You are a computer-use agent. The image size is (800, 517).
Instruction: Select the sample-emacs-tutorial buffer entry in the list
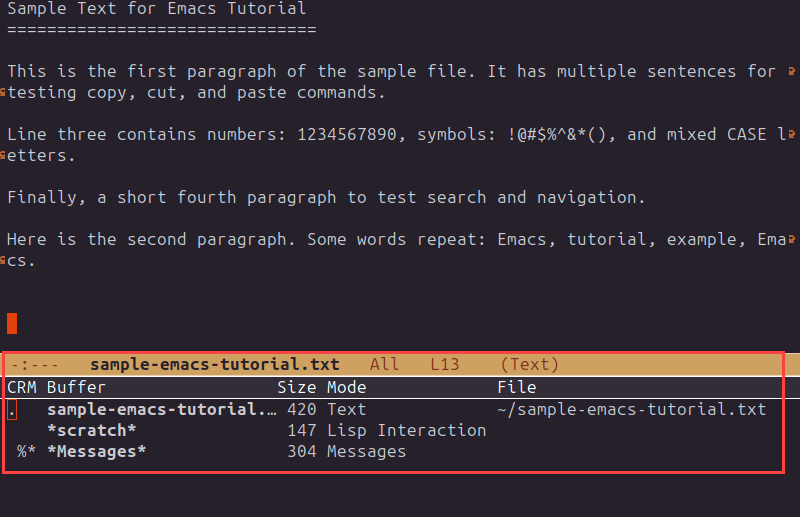pos(162,409)
